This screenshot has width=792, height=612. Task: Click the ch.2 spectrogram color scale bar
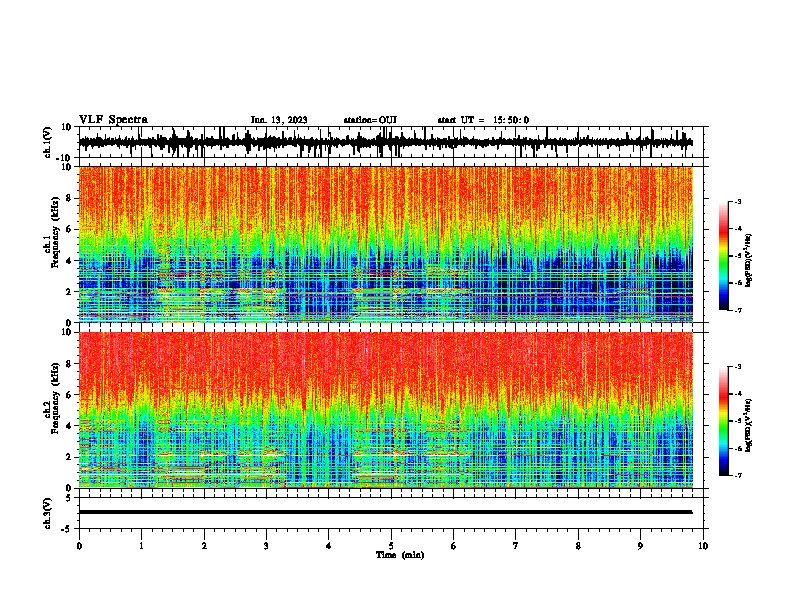(x=724, y=421)
